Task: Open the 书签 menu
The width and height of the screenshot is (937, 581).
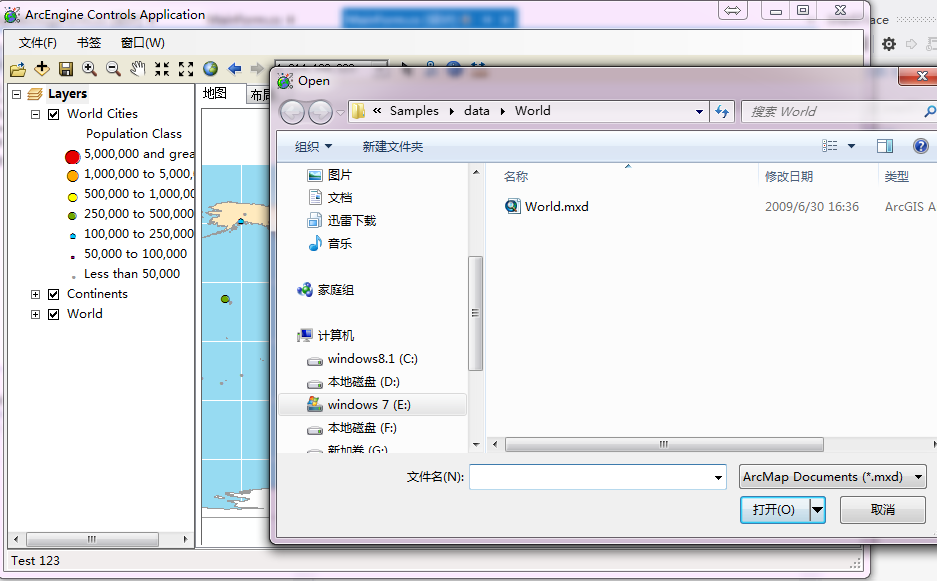Action: (x=88, y=43)
